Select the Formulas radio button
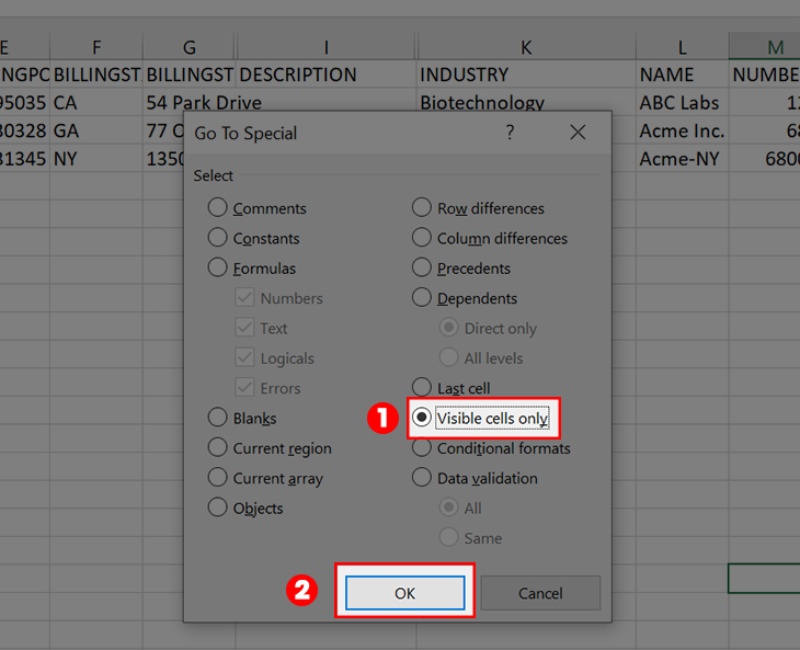Image resolution: width=800 pixels, height=650 pixels. [218, 268]
